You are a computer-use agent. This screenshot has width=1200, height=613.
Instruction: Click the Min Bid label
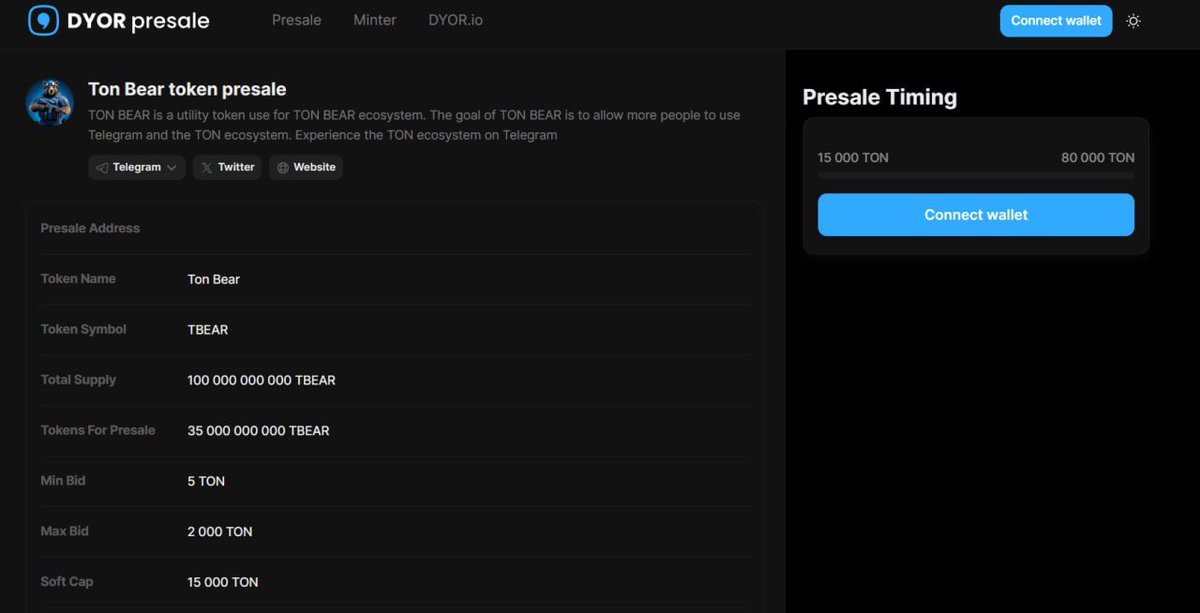click(x=63, y=481)
